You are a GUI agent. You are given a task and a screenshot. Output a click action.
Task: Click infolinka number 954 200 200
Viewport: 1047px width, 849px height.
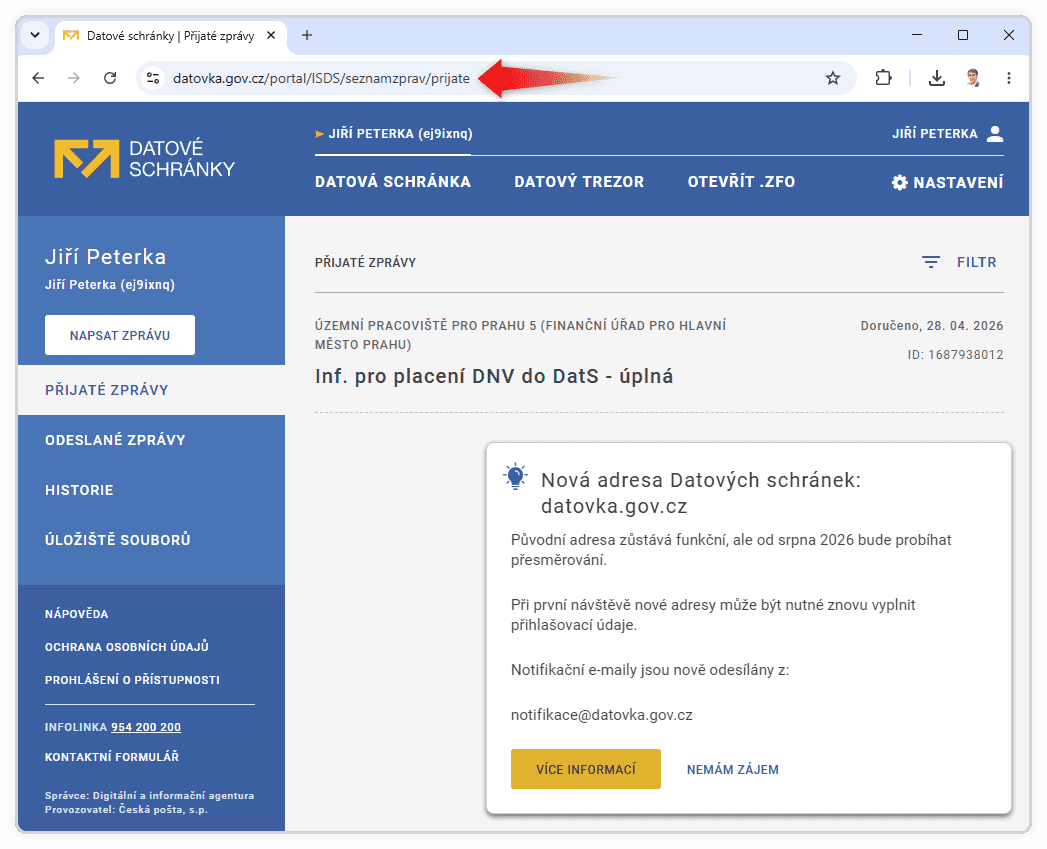(x=146, y=727)
